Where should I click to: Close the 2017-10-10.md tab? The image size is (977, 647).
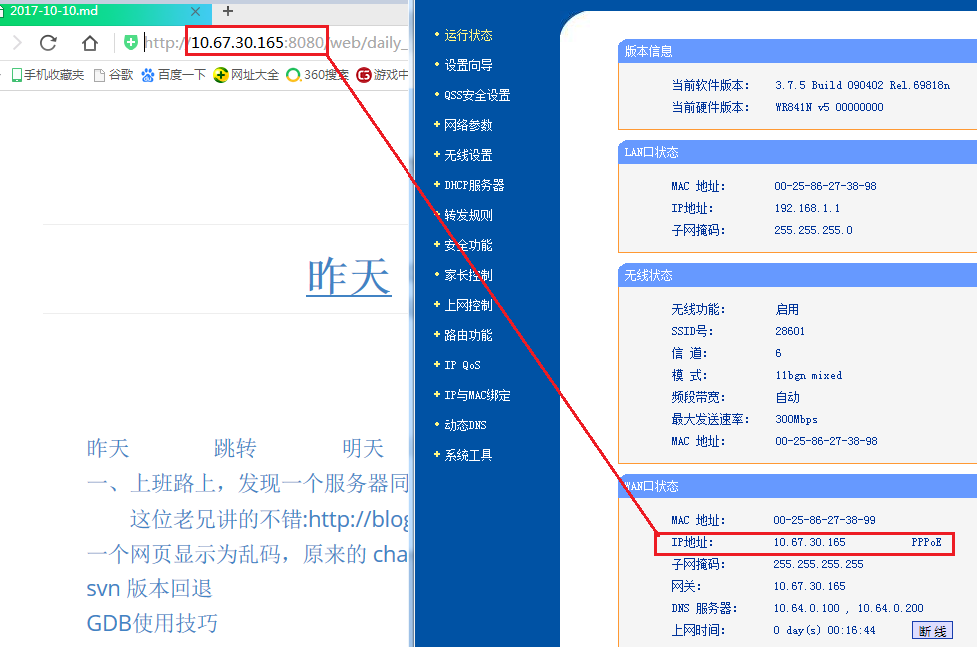click(x=196, y=11)
